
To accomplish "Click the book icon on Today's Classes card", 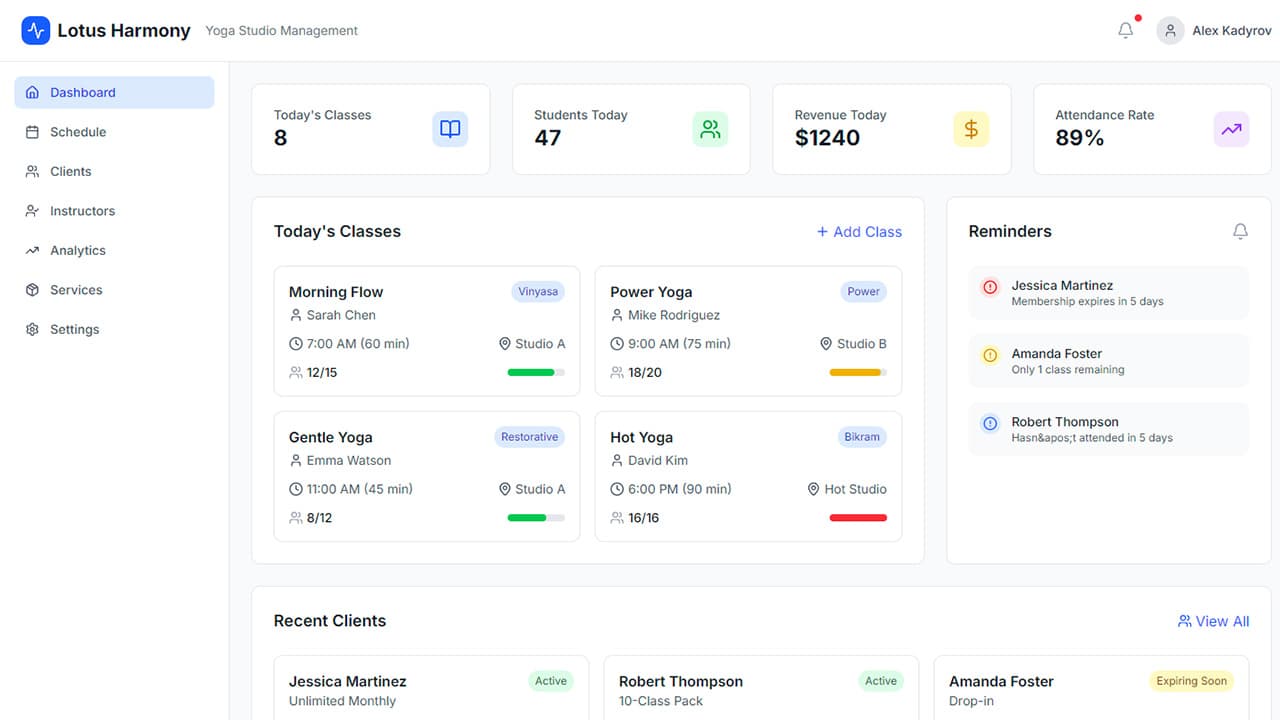I will tap(449, 128).
